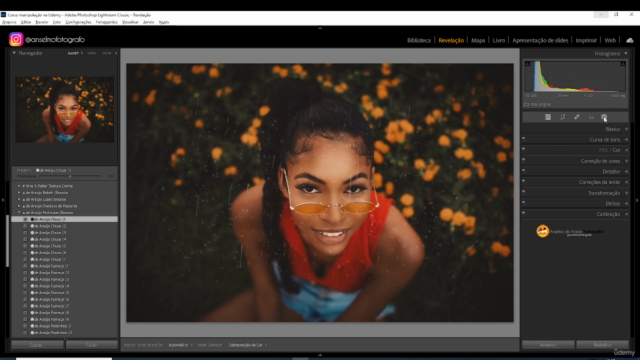The height and width of the screenshot is (360, 640).
Task: Switch to the Apresentação de slides module
Action: [540, 40]
